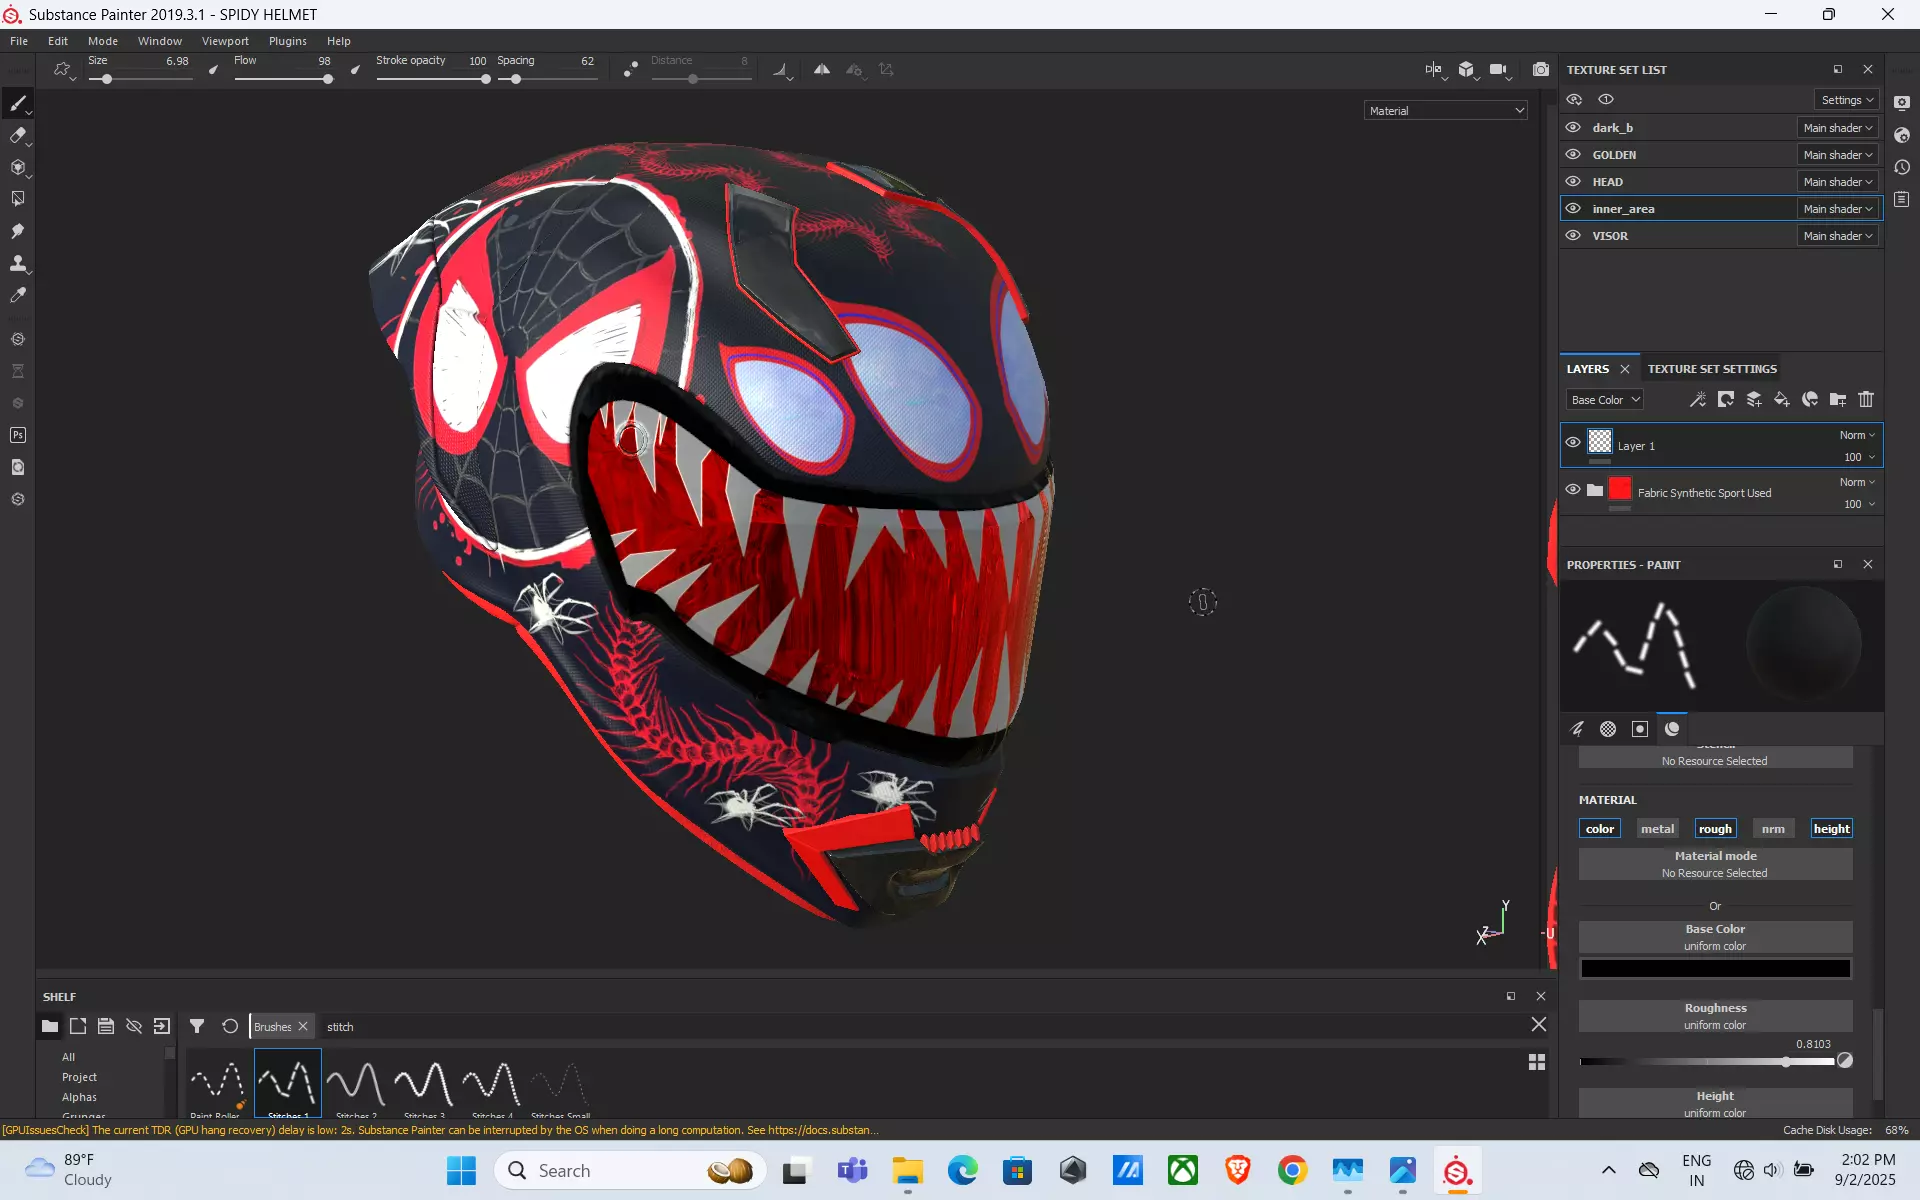Add a new folder in Layers
The width and height of the screenshot is (1920, 1200).
(1838, 400)
